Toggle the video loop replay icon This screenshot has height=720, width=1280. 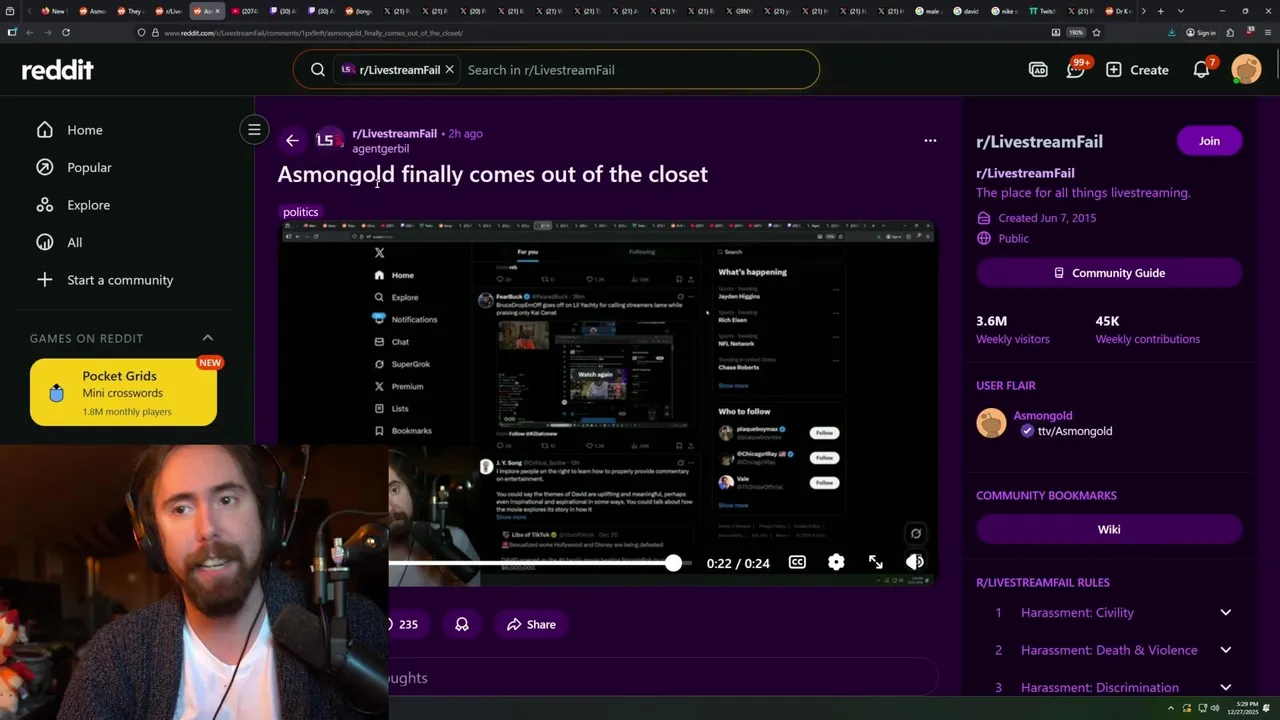[915, 533]
